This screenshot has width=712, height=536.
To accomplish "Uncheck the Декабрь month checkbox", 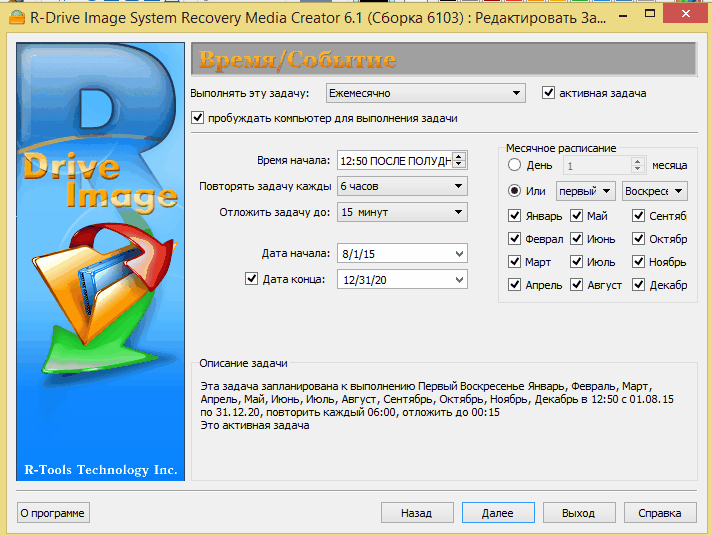I will (x=639, y=285).
